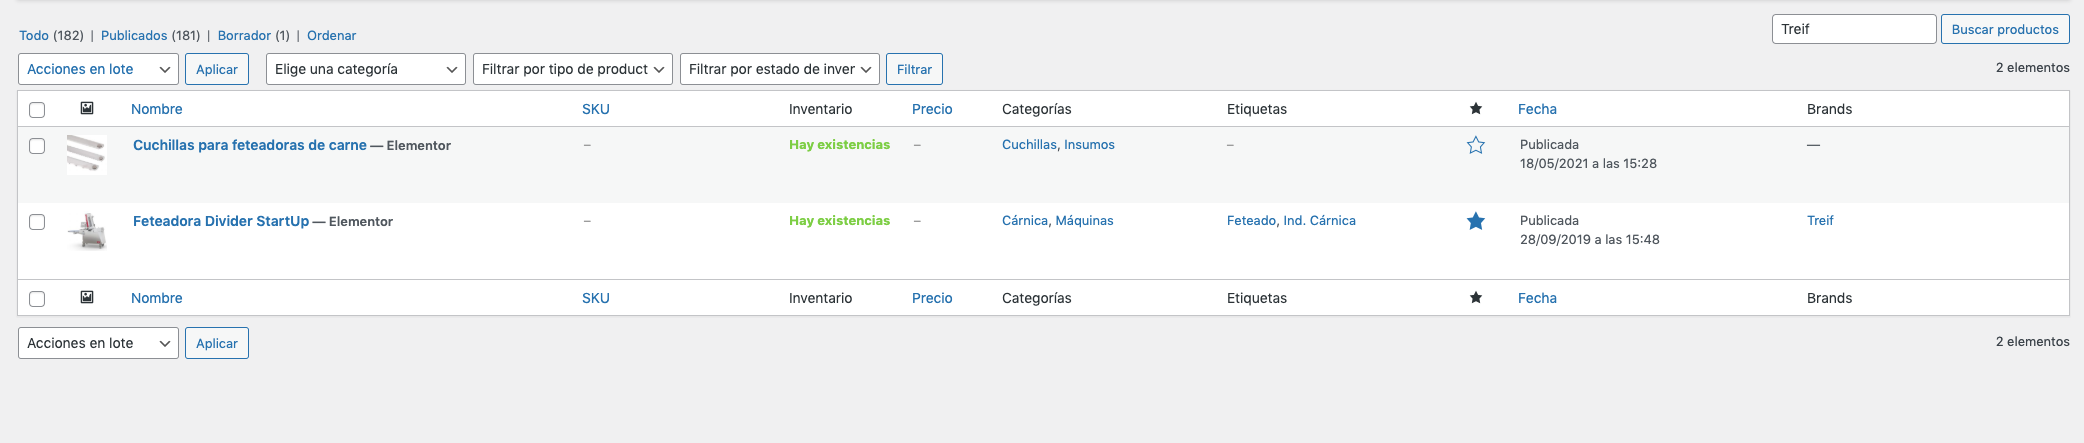Image resolution: width=2084 pixels, height=443 pixels.
Task: Expand the Elige una categoría dropdown
Action: click(x=365, y=69)
